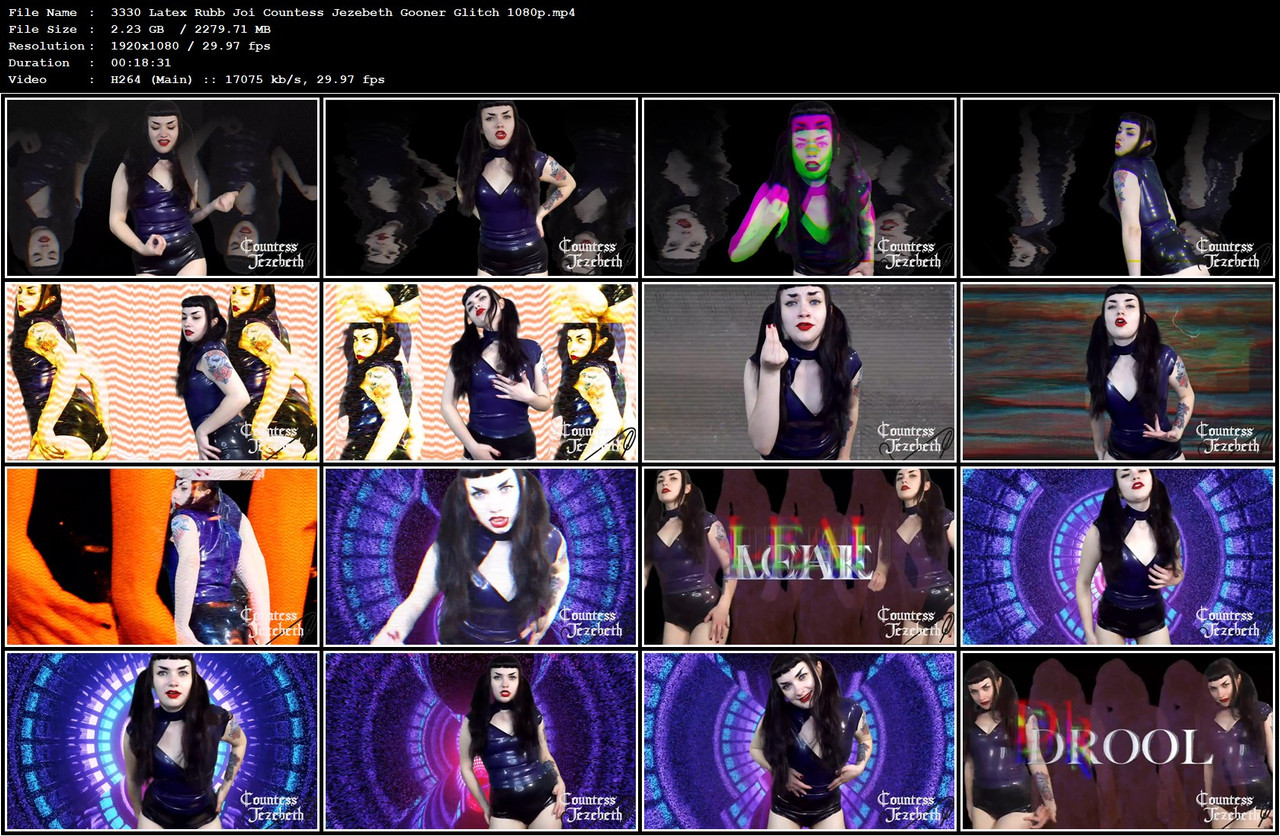Open the thumbnail showing the word DROOL
This screenshot has width=1280, height=836.
(1118, 741)
